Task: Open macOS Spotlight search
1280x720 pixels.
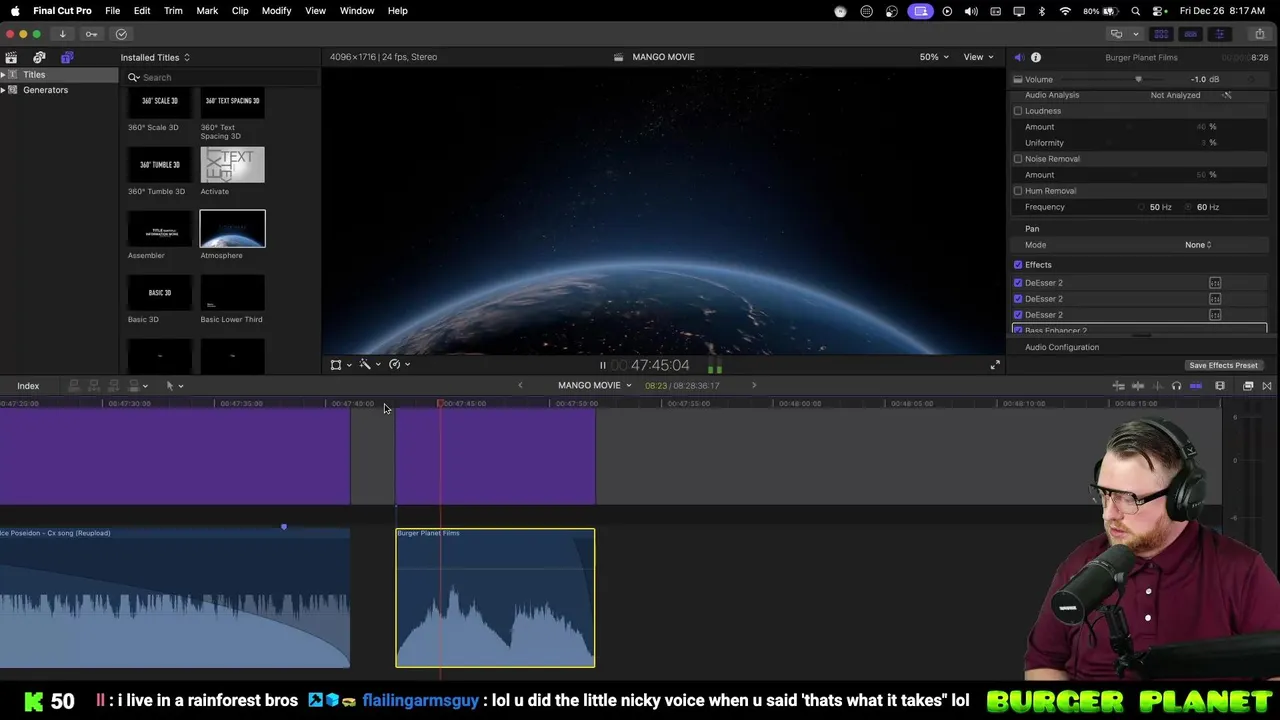Action: [1136, 11]
